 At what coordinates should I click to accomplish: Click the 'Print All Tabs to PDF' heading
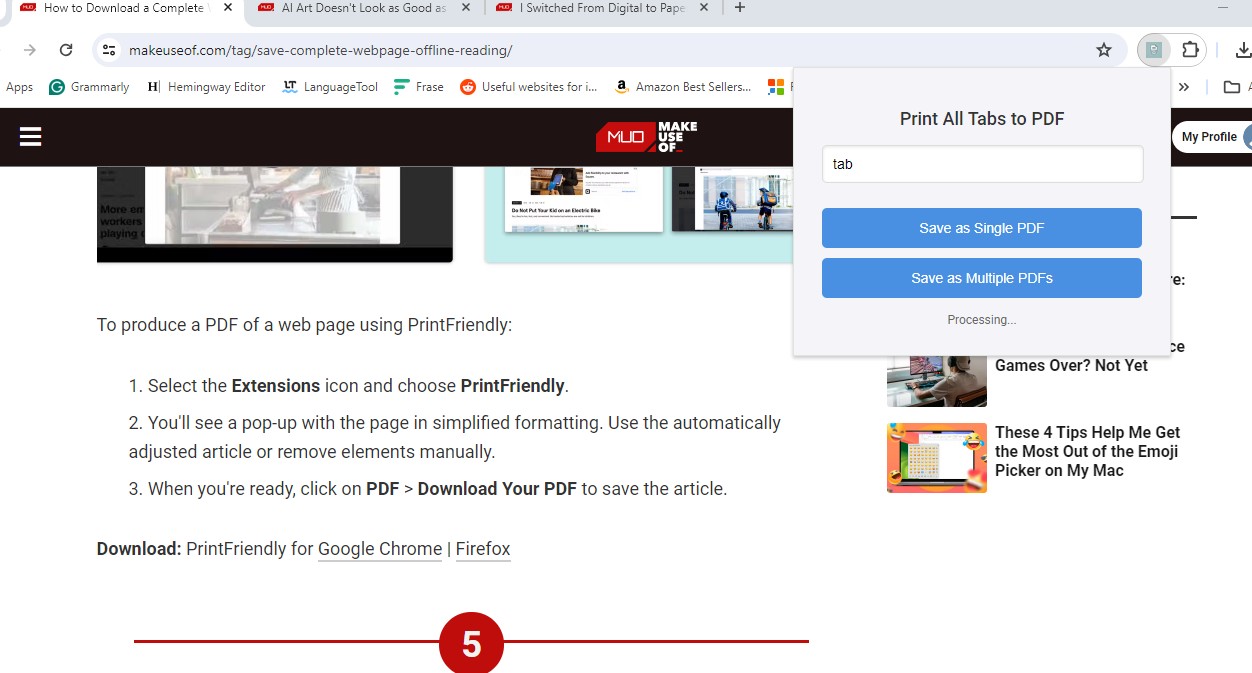982,119
